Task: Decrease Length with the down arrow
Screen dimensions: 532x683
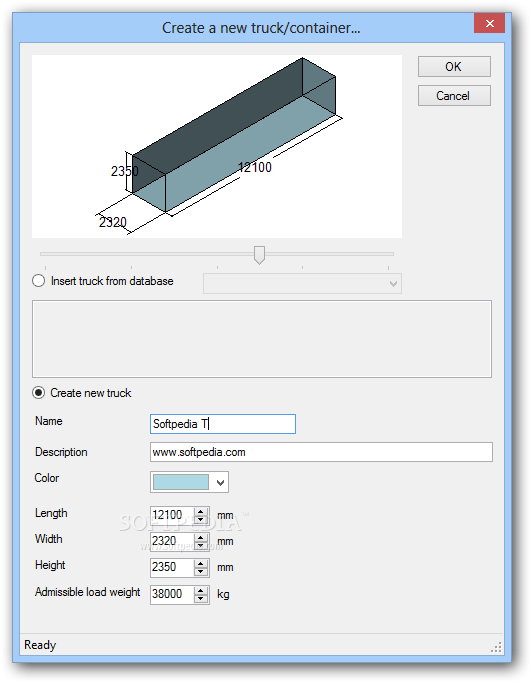Action: click(200, 519)
